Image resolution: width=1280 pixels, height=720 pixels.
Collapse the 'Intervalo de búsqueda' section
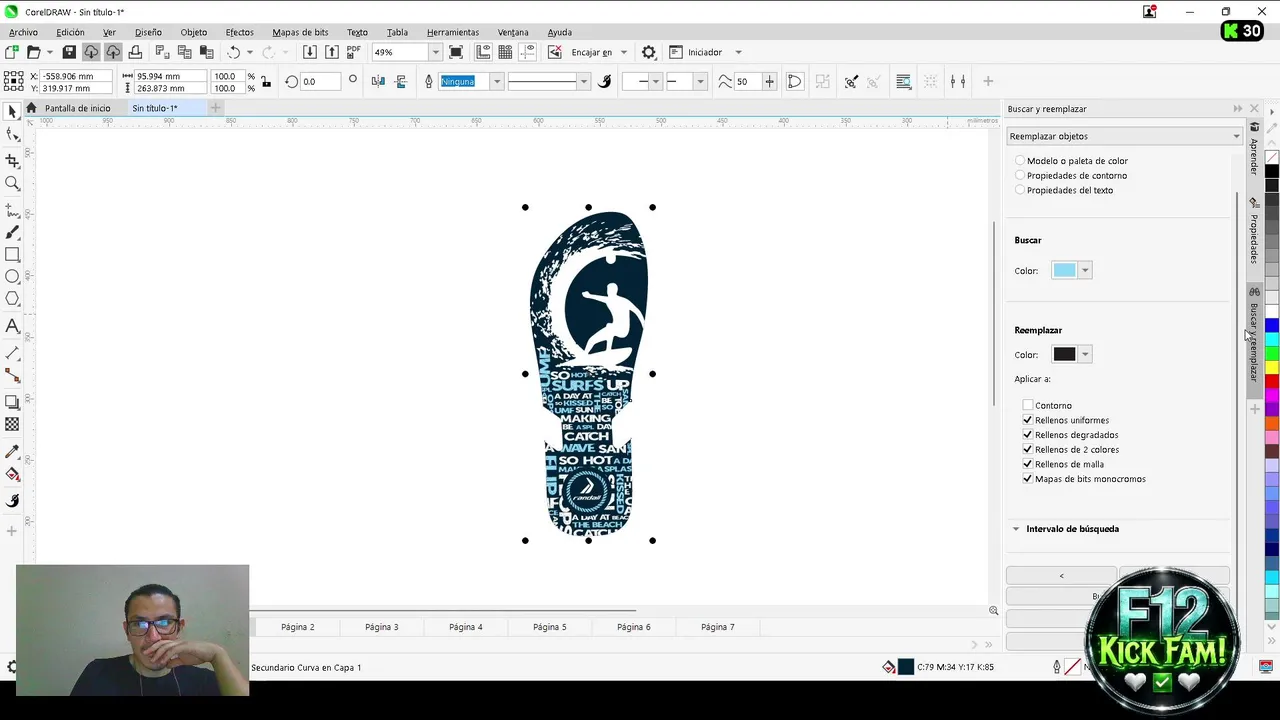[1016, 529]
